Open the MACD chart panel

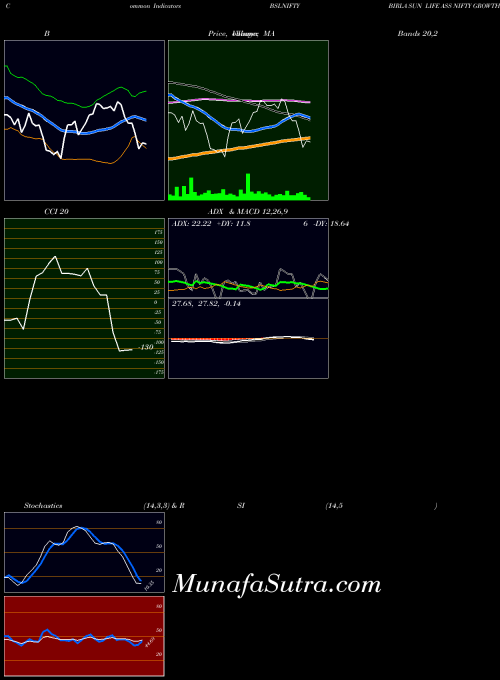pos(248,339)
